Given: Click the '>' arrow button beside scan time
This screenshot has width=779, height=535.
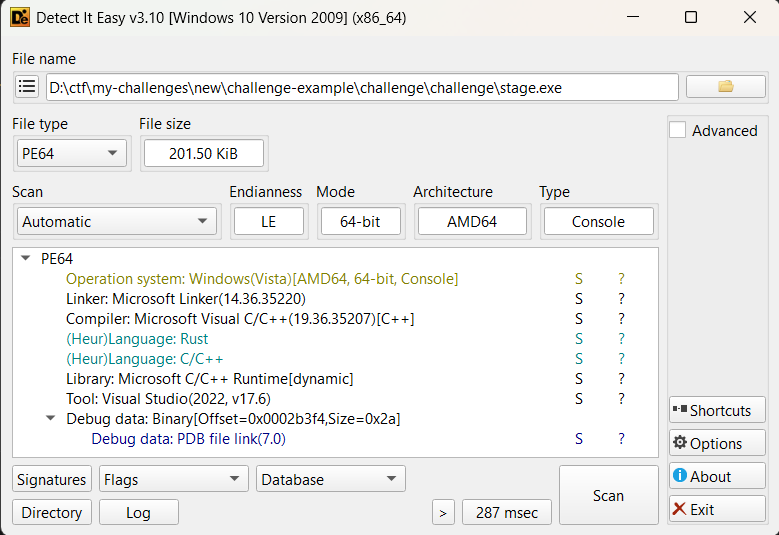Looking at the screenshot, I should click(x=443, y=512).
